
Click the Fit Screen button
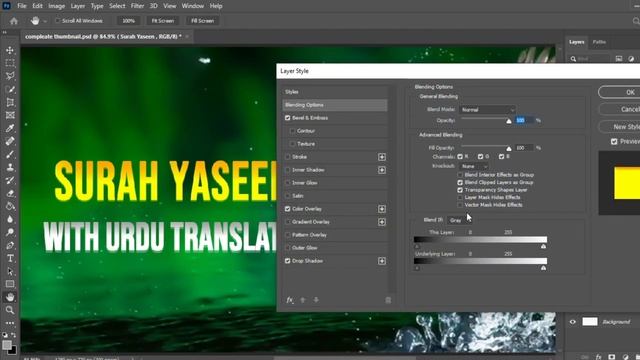[x=163, y=21]
